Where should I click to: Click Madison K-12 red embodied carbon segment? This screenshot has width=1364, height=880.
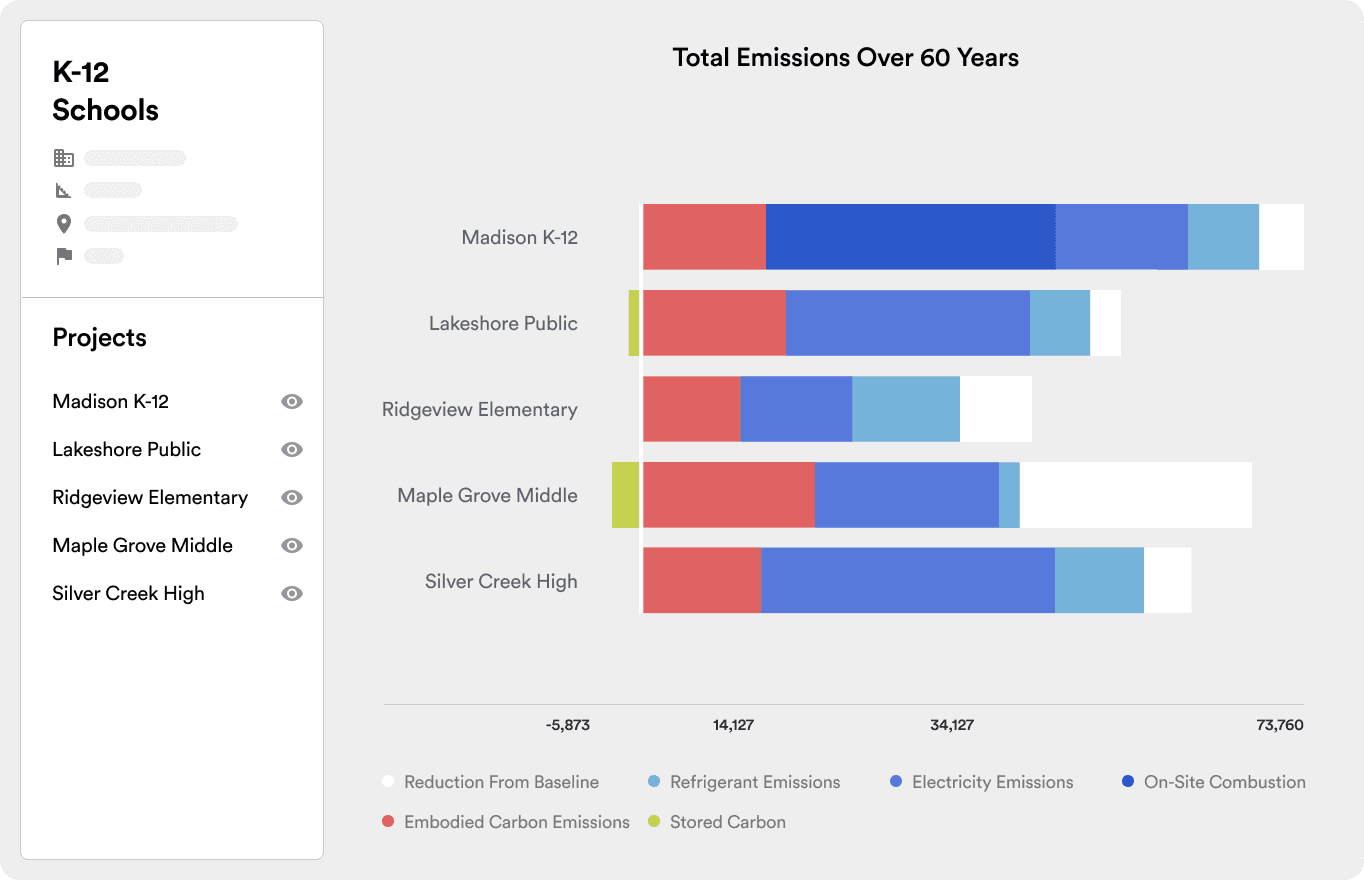(x=704, y=237)
